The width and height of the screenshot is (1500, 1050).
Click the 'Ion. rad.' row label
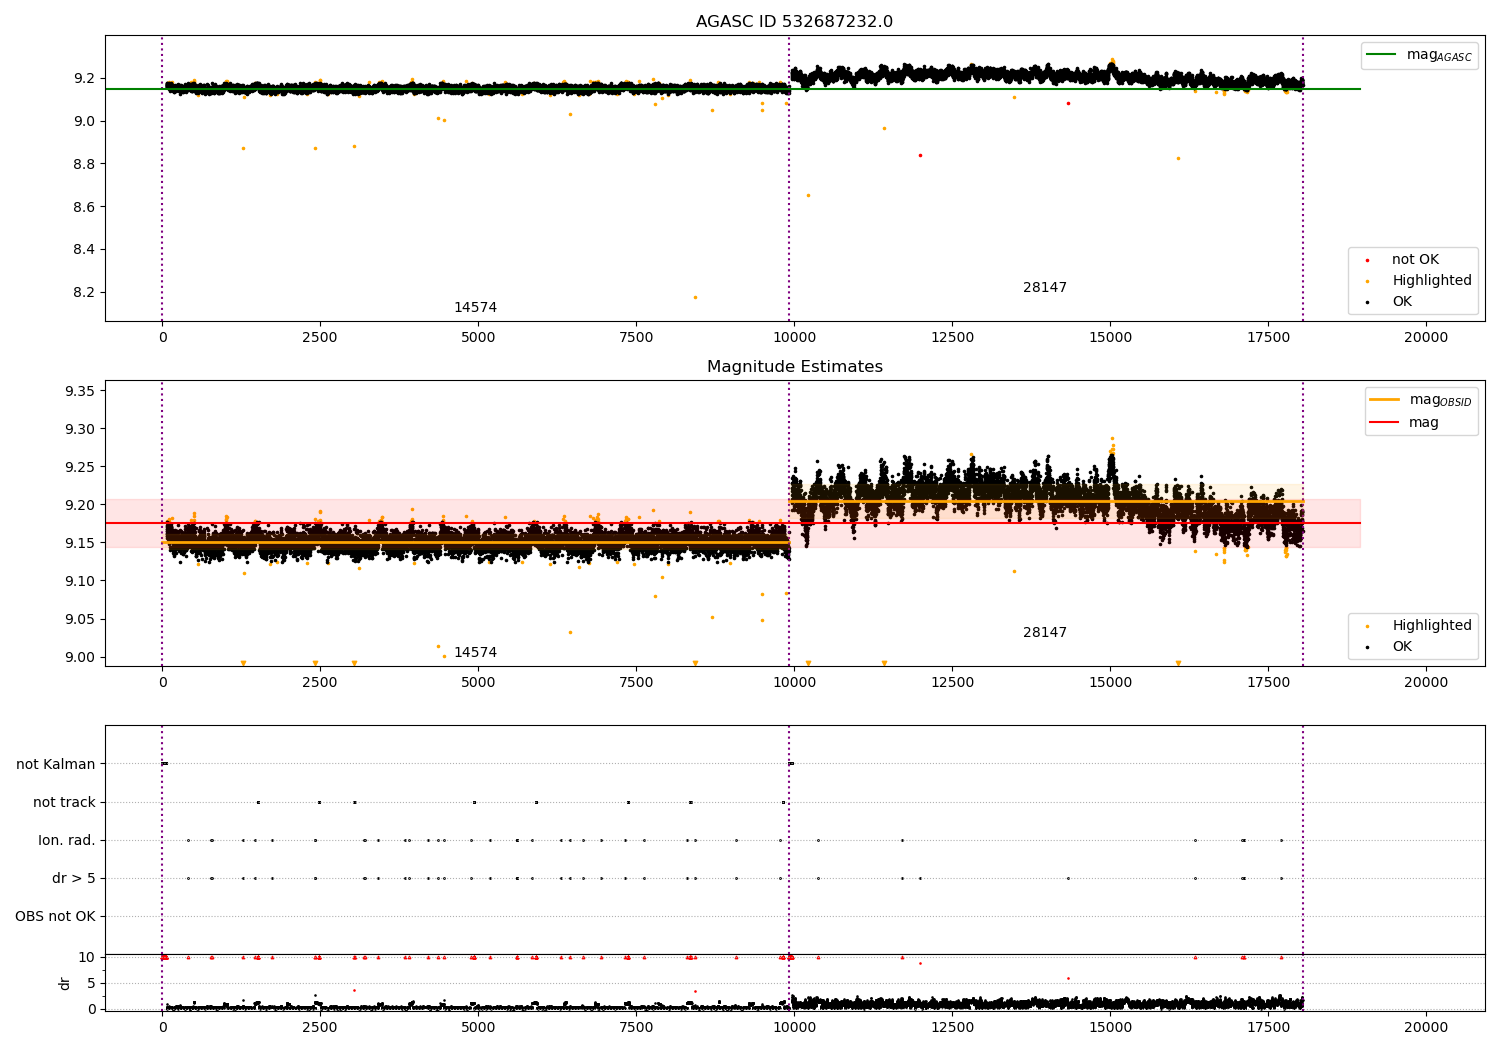pyautogui.click(x=67, y=841)
